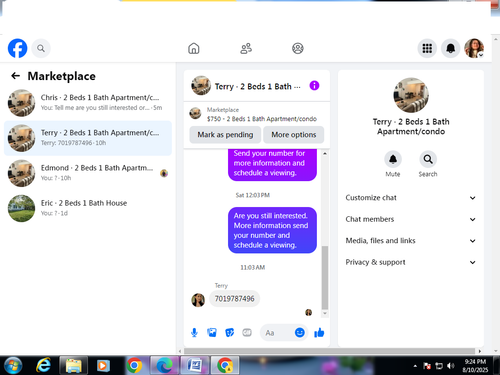Click the volume speaker tray icon

(451, 366)
